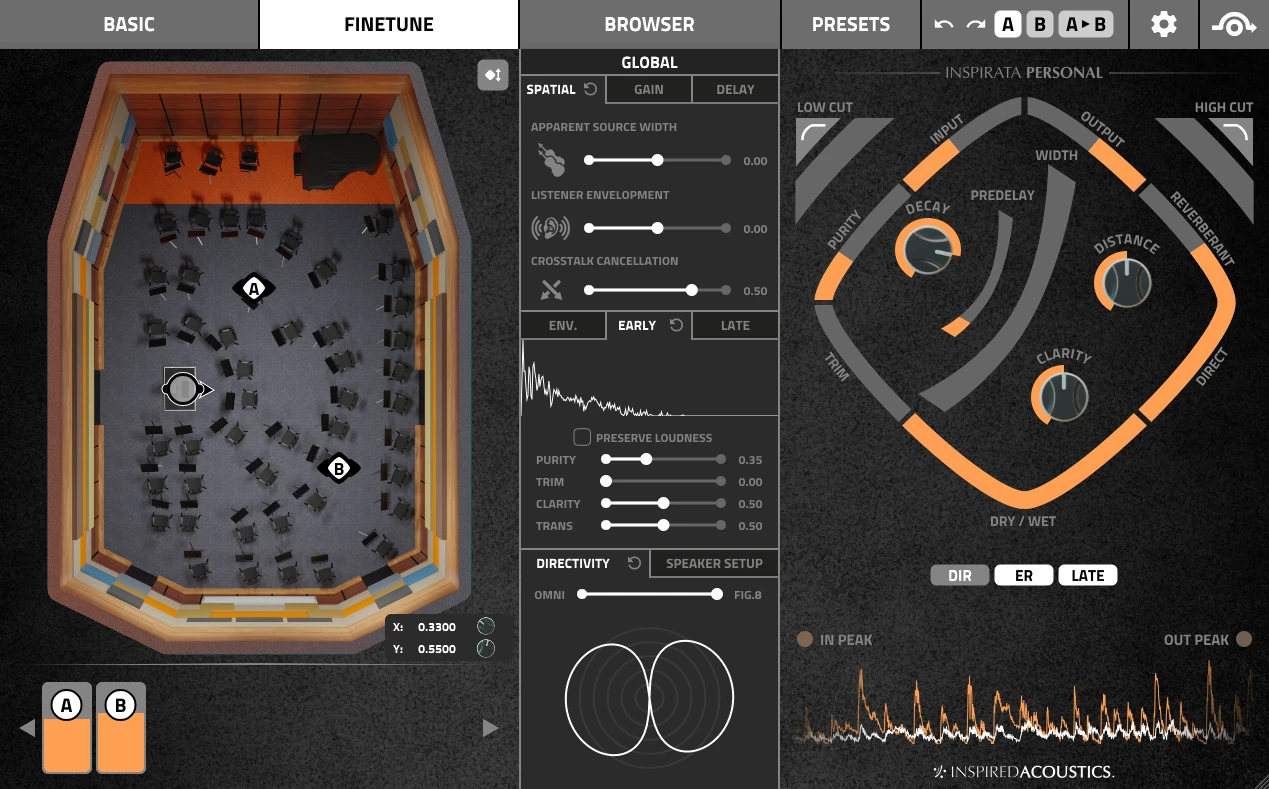The width and height of the screenshot is (1269, 789).
Task: Toggle the ER output button
Action: tap(1023, 575)
